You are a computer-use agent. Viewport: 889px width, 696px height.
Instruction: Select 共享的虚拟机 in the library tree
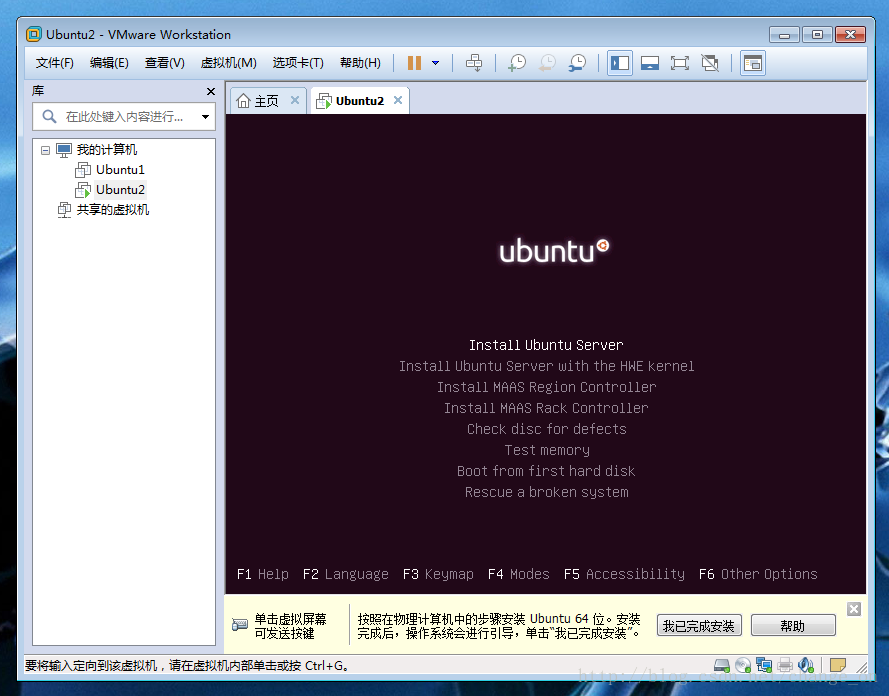tap(113, 210)
